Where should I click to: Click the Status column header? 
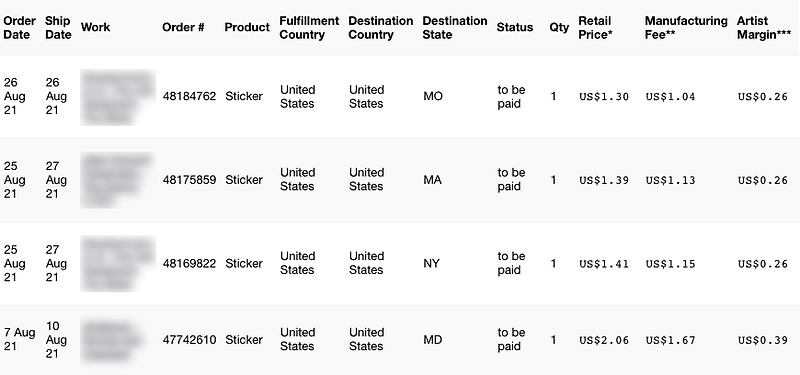(515, 28)
